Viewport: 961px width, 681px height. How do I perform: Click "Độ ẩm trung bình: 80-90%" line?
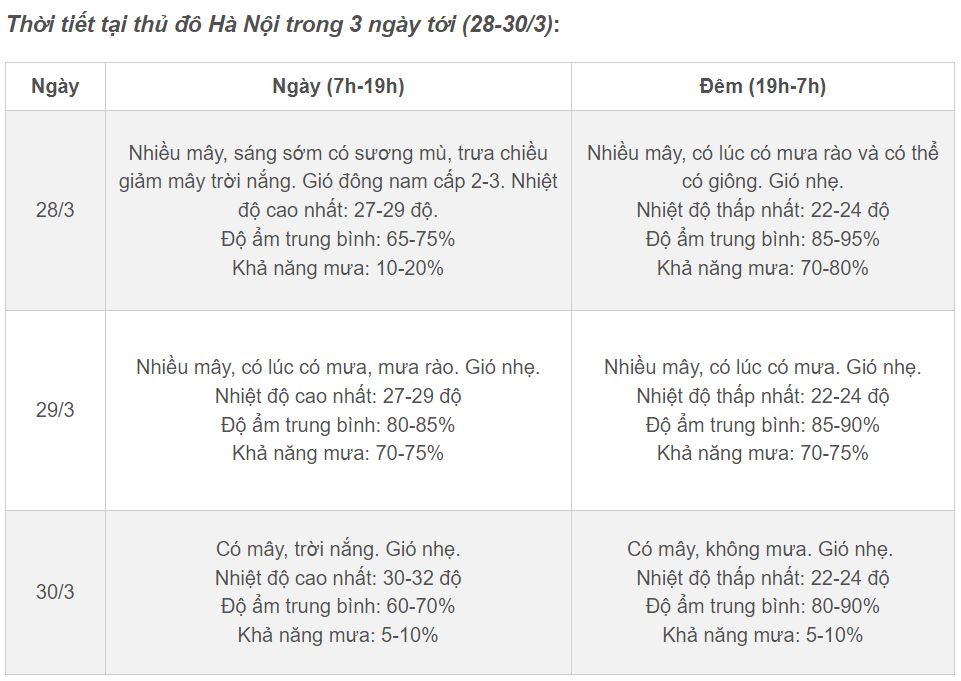(762, 606)
